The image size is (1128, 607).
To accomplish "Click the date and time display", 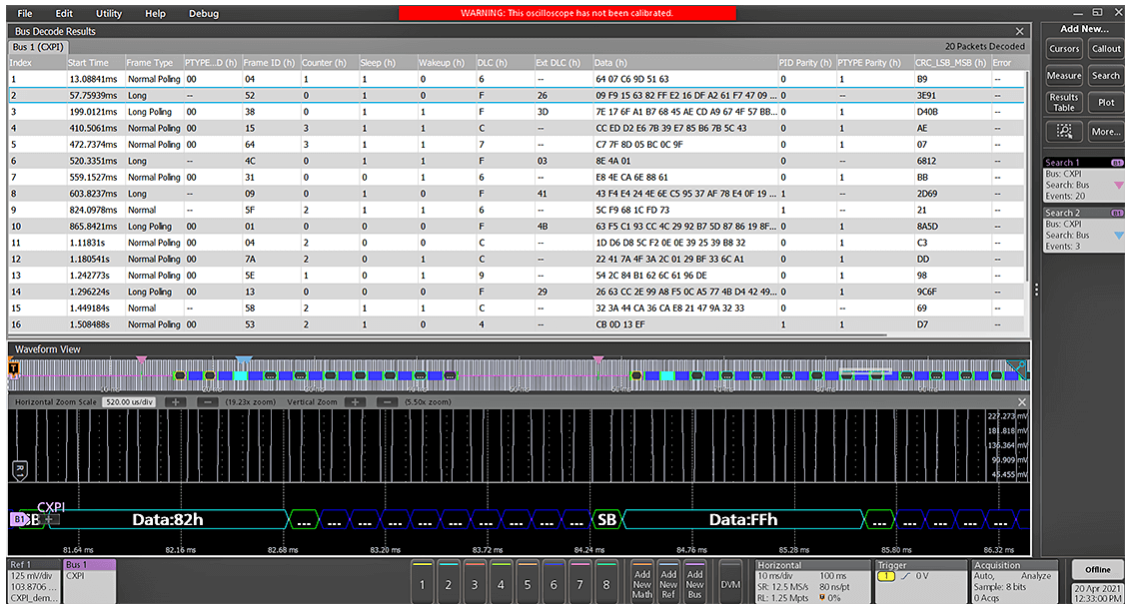I will (1097, 593).
